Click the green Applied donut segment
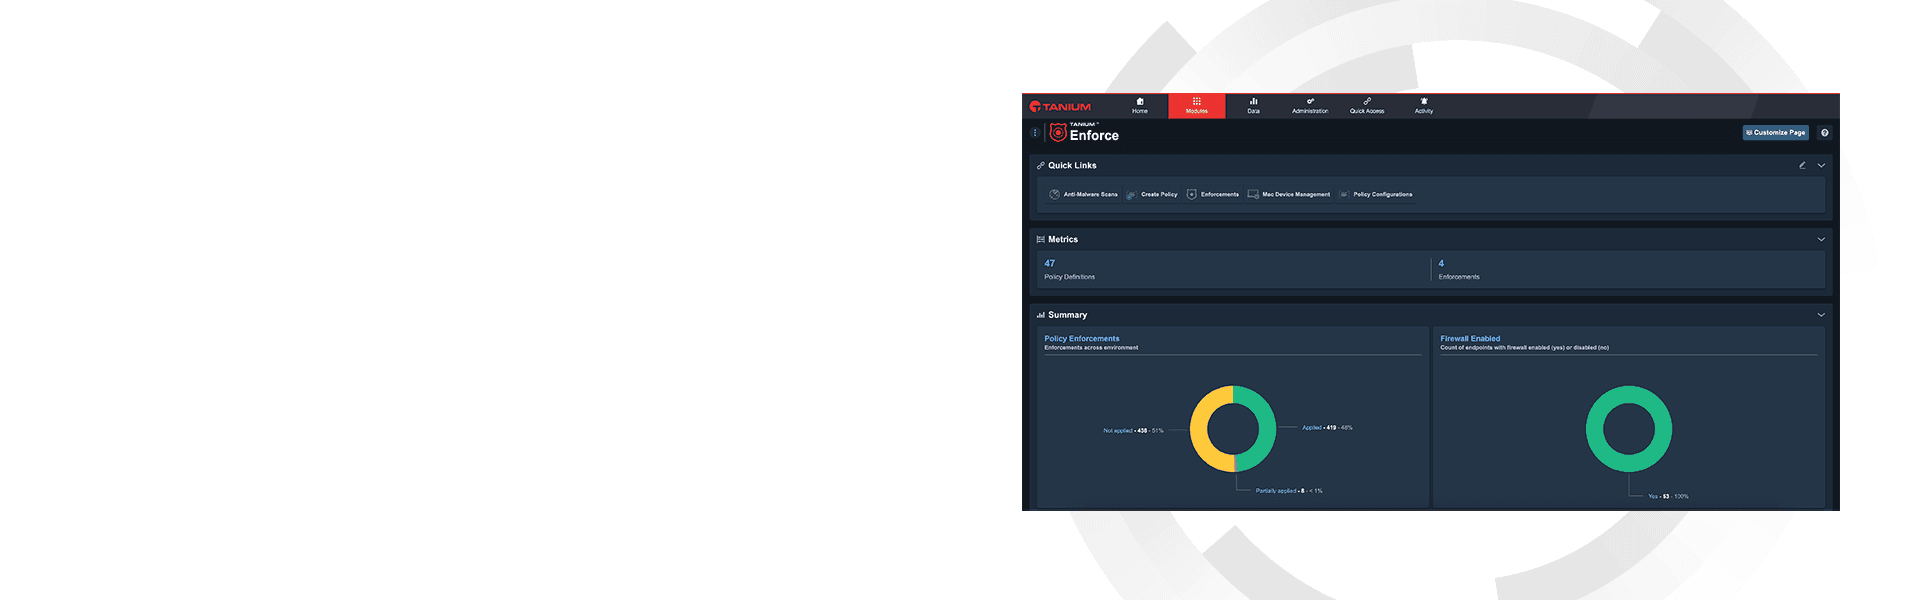 (1267, 429)
